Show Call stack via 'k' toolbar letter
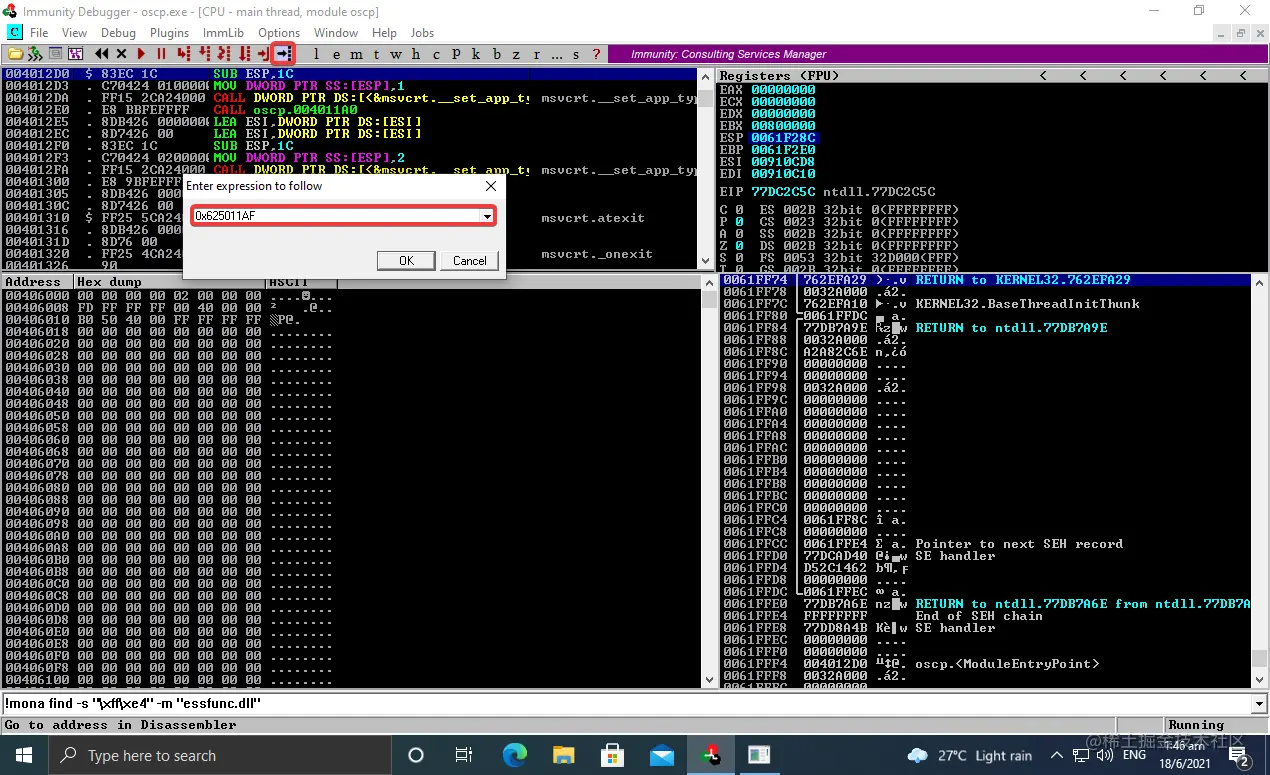 pyautogui.click(x=476, y=54)
